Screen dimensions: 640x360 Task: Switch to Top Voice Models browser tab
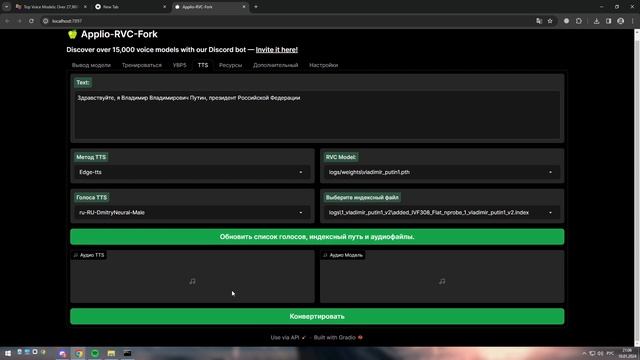[x=50, y=7]
